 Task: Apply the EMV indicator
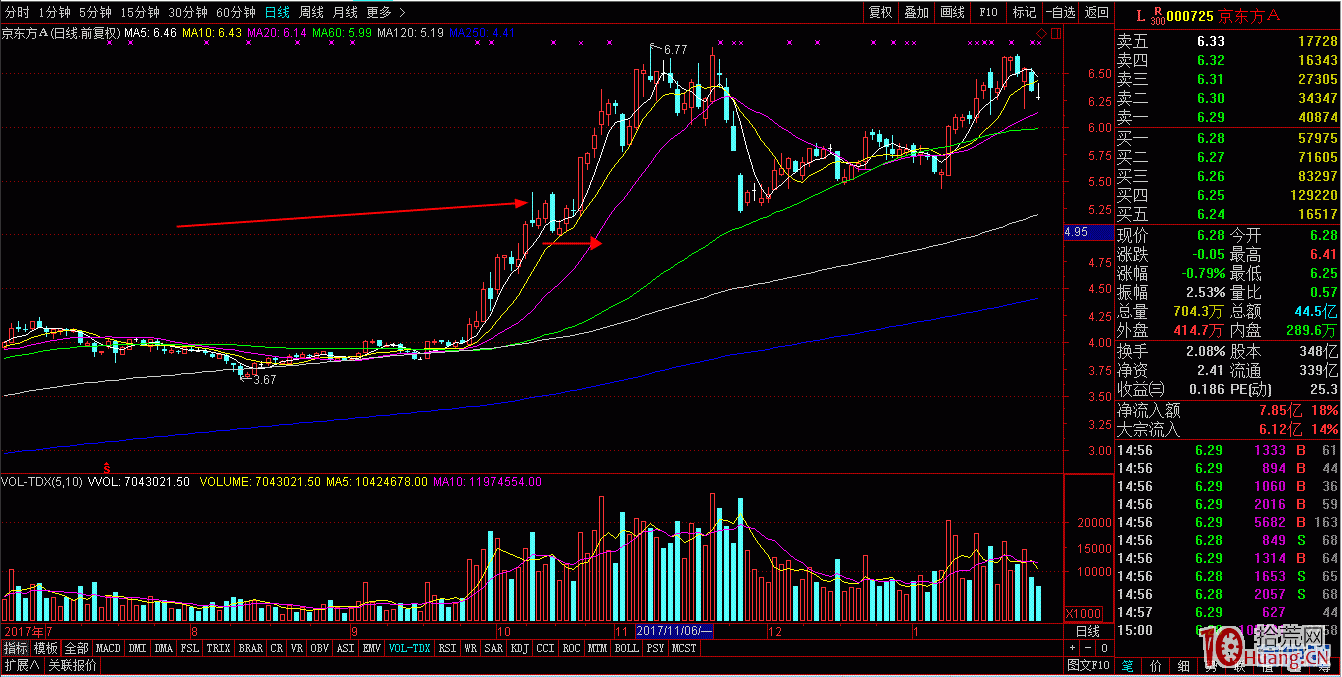[x=372, y=648]
